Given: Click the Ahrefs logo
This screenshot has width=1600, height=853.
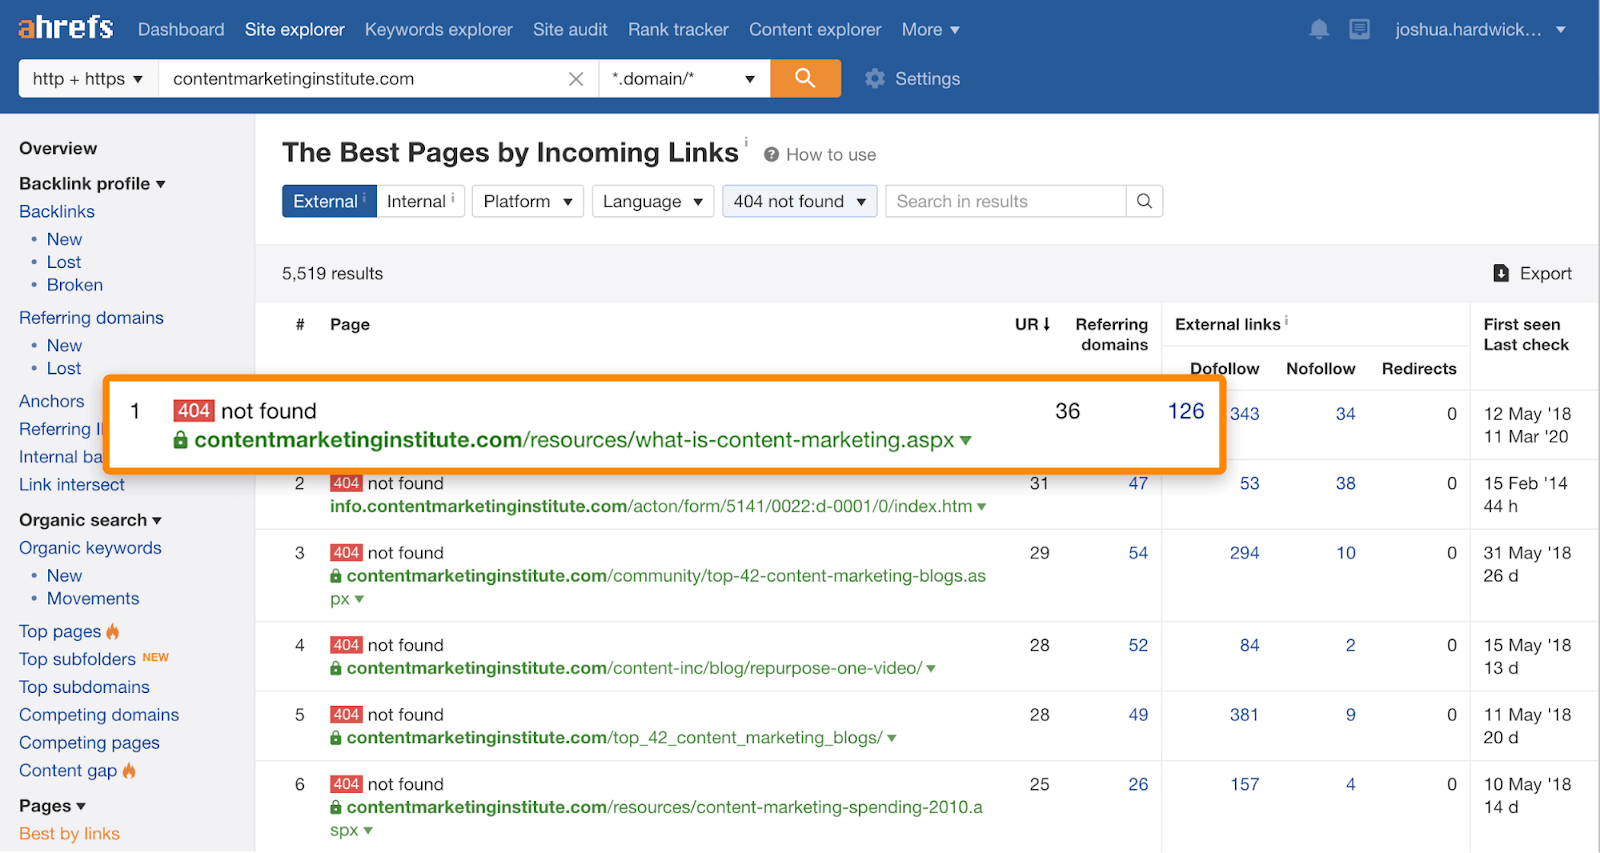Looking at the screenshot, I should pos(66,28).
